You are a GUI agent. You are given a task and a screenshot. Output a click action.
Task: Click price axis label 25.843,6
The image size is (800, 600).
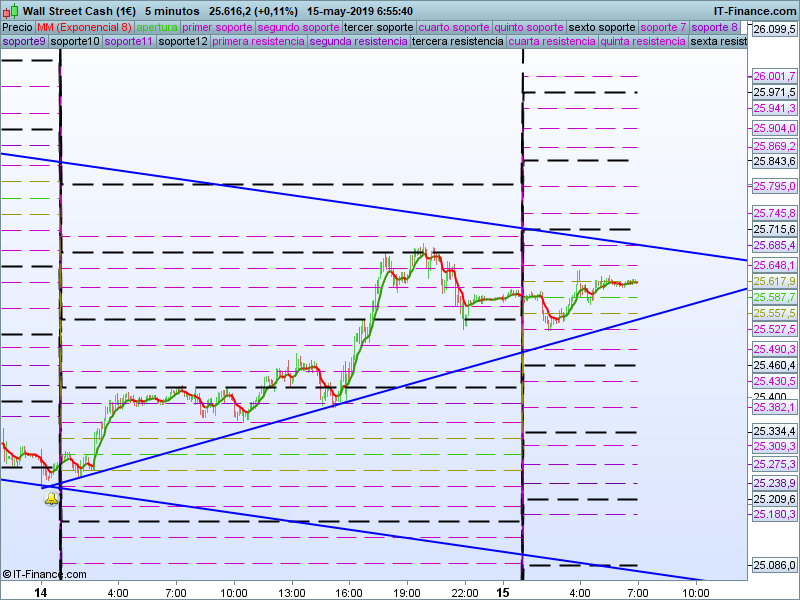point(774,161)
